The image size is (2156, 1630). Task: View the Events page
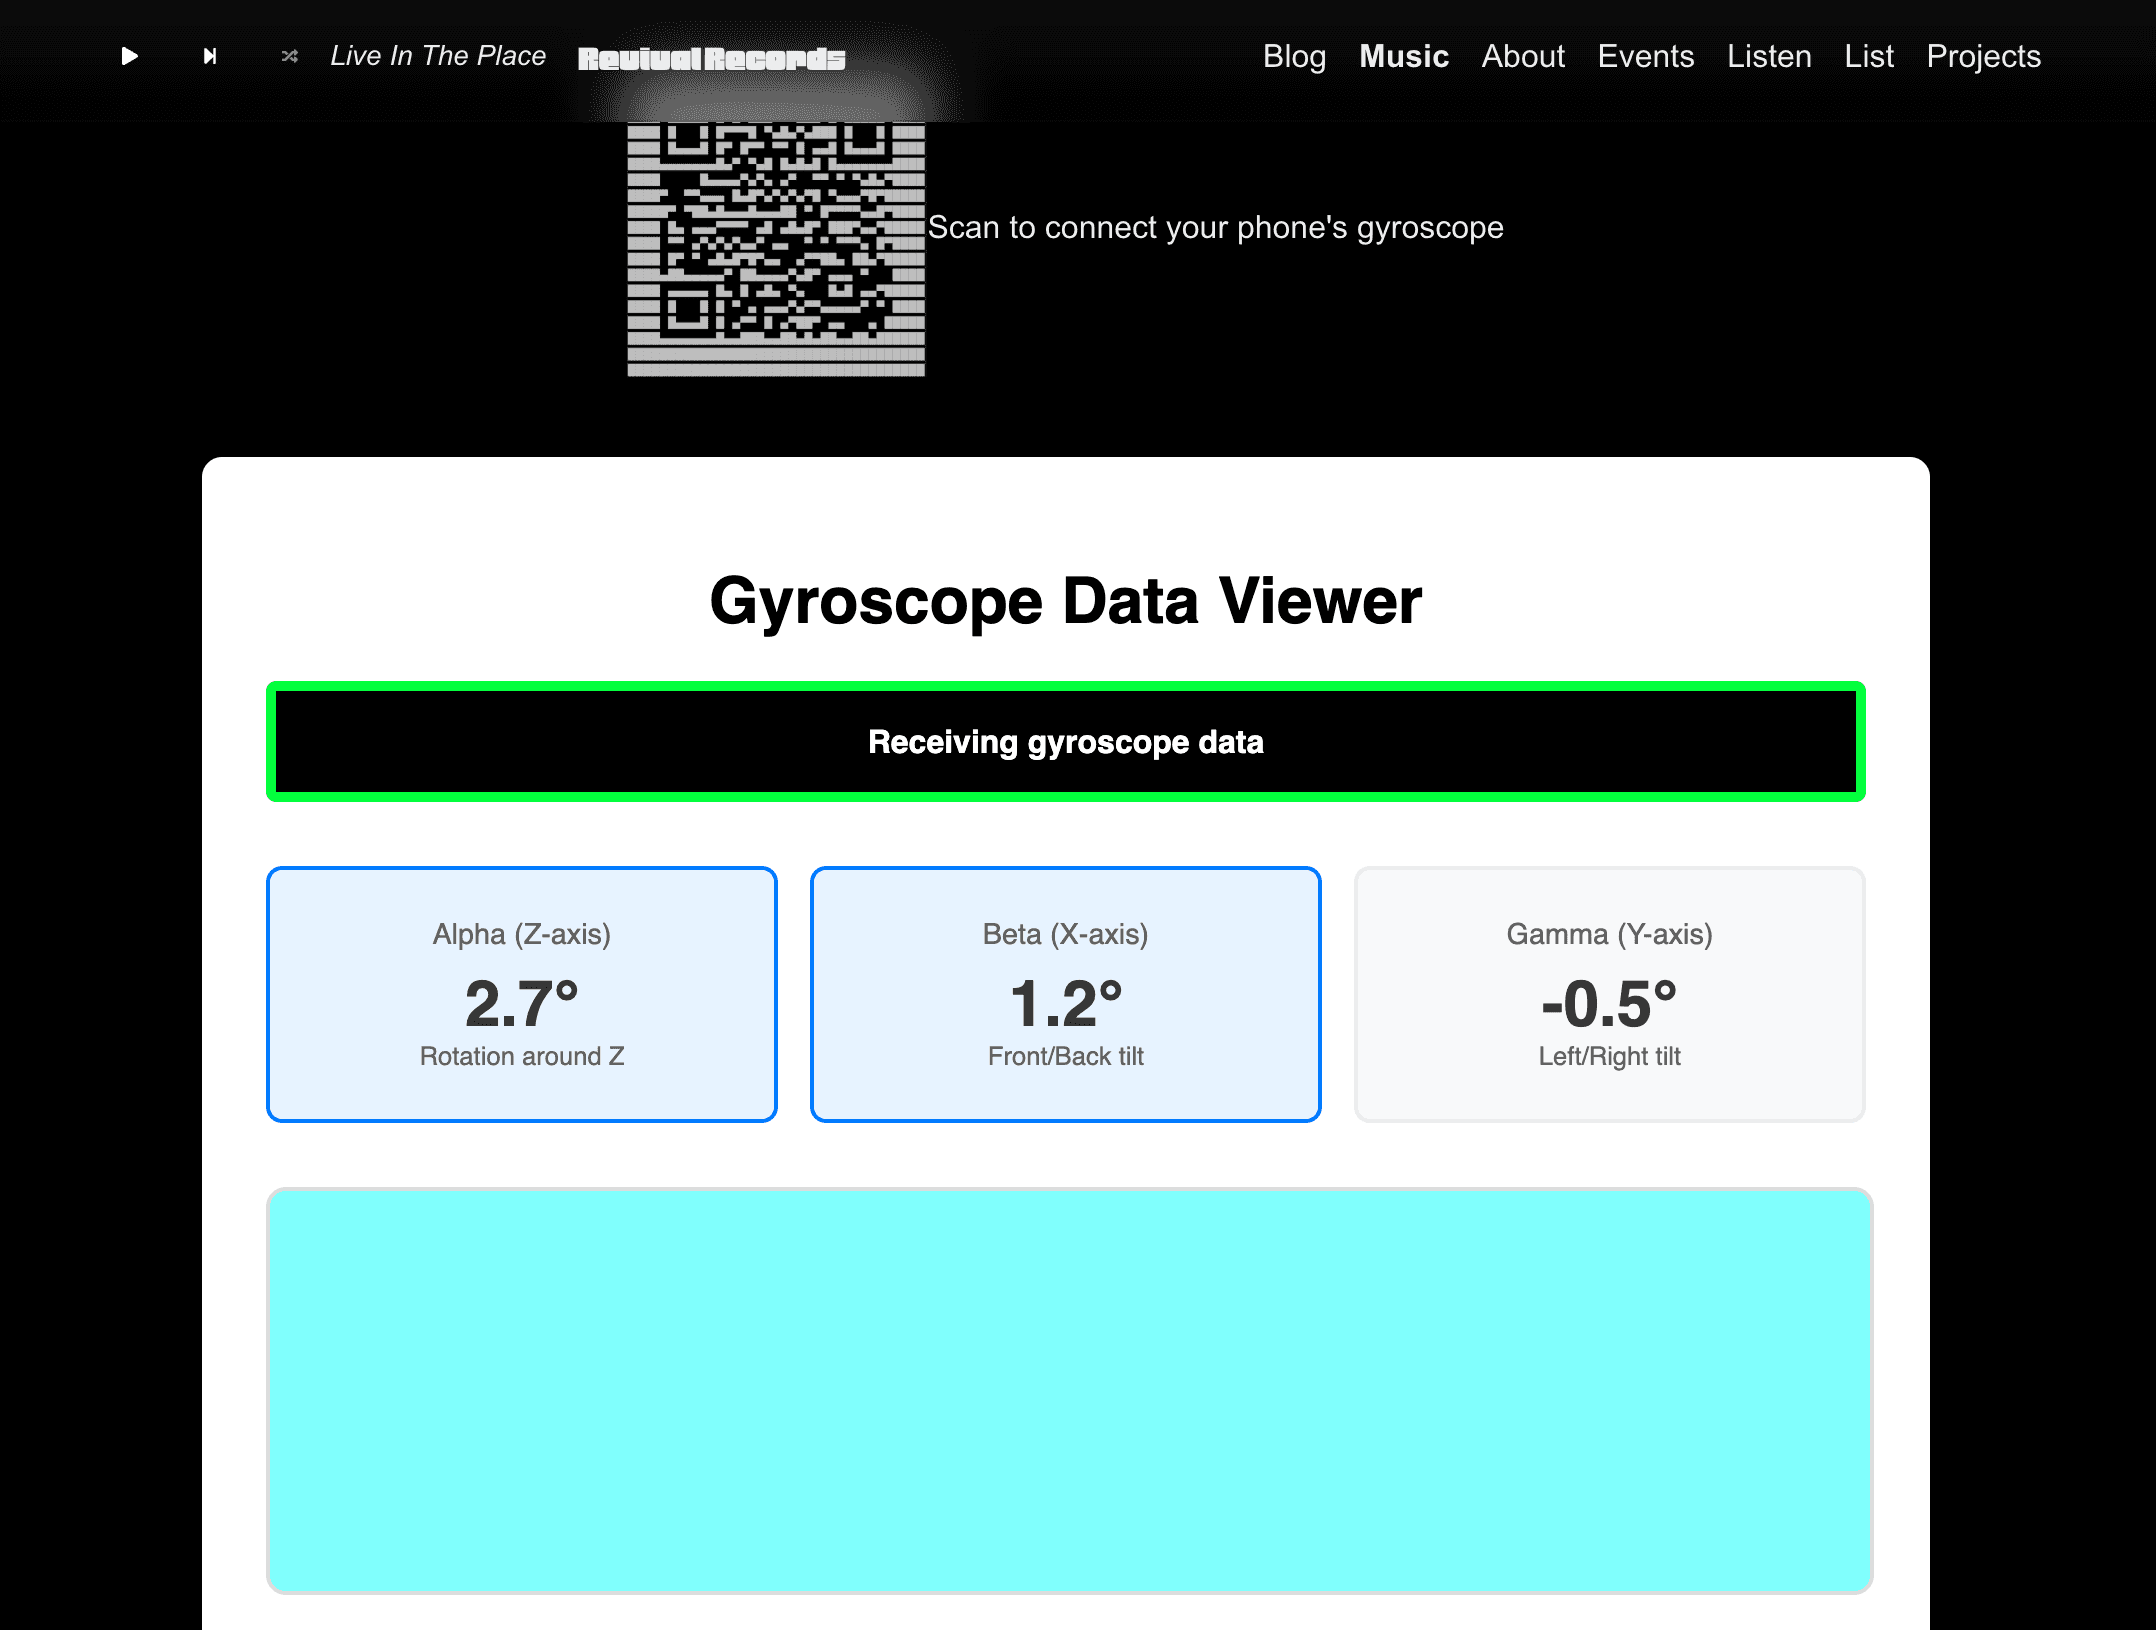pyautogui.click(x=1646, y=56)
